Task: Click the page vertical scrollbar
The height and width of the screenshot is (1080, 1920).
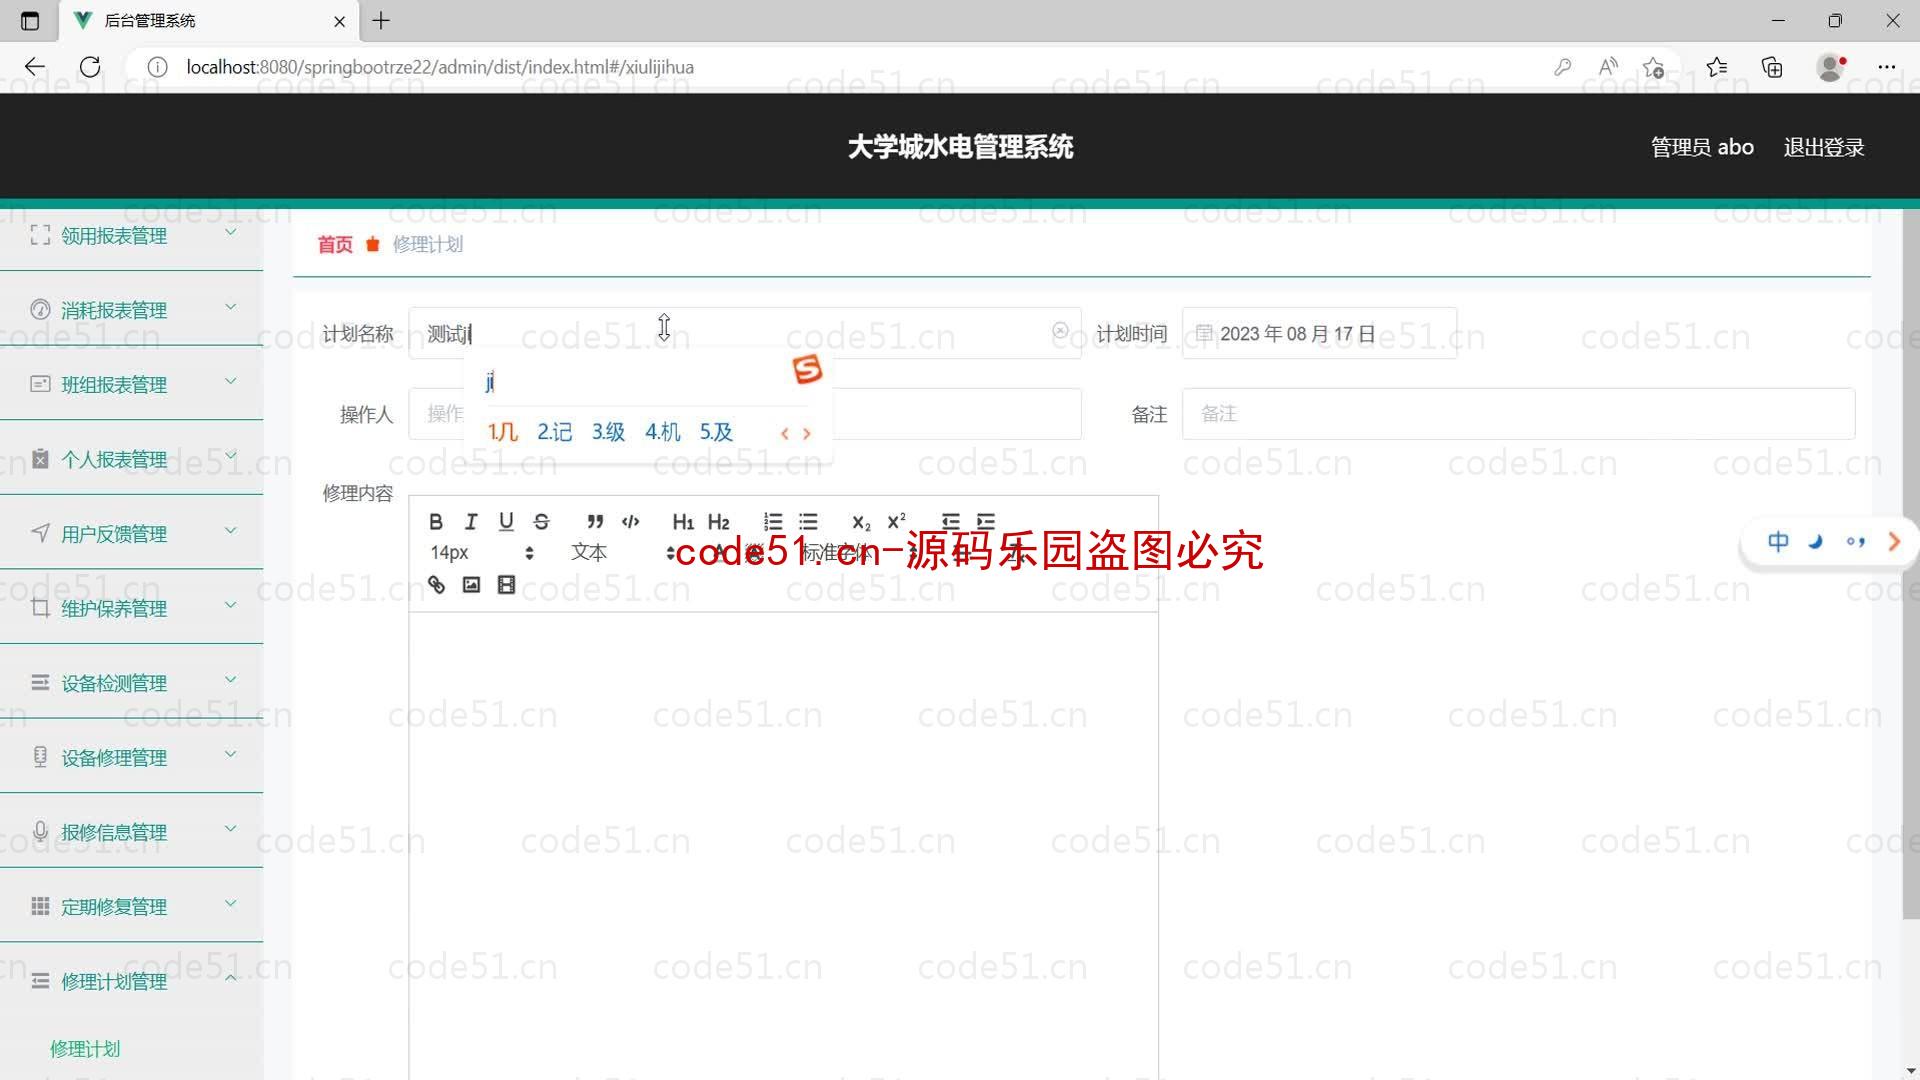Action: coord(1910,565)
